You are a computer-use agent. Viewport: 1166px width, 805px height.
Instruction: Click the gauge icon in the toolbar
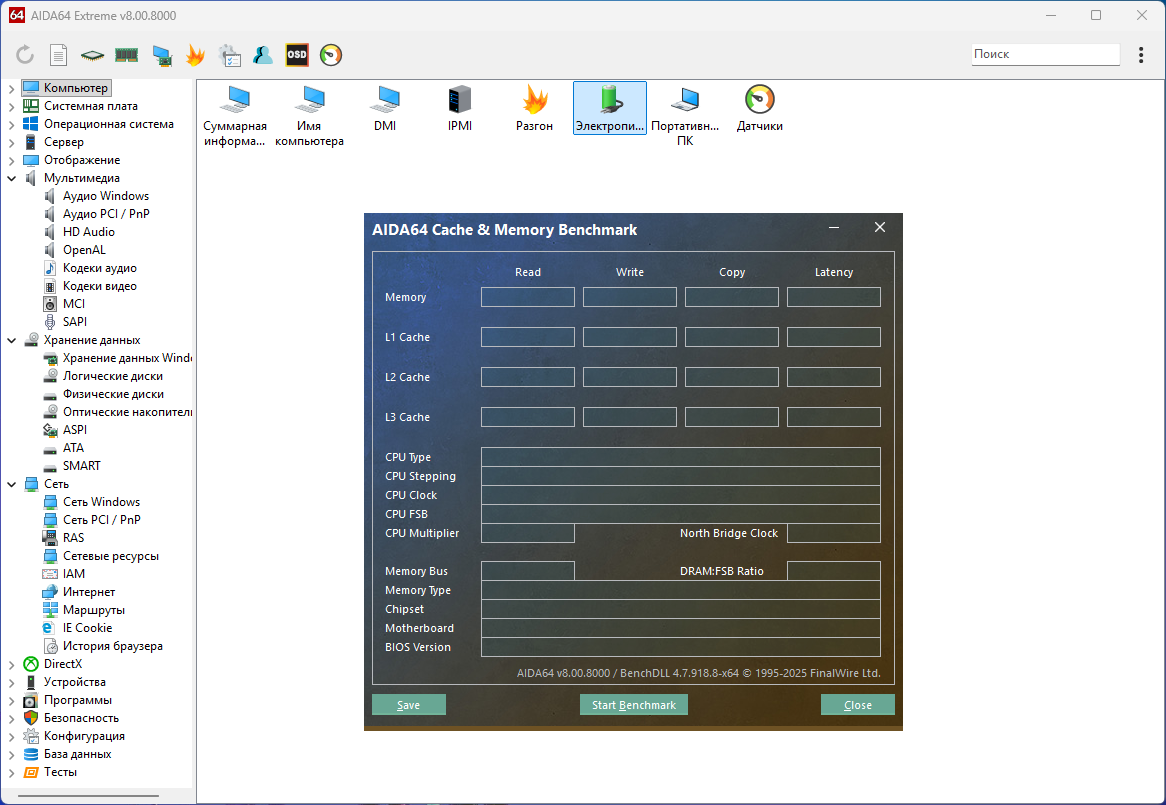point(331,55)
